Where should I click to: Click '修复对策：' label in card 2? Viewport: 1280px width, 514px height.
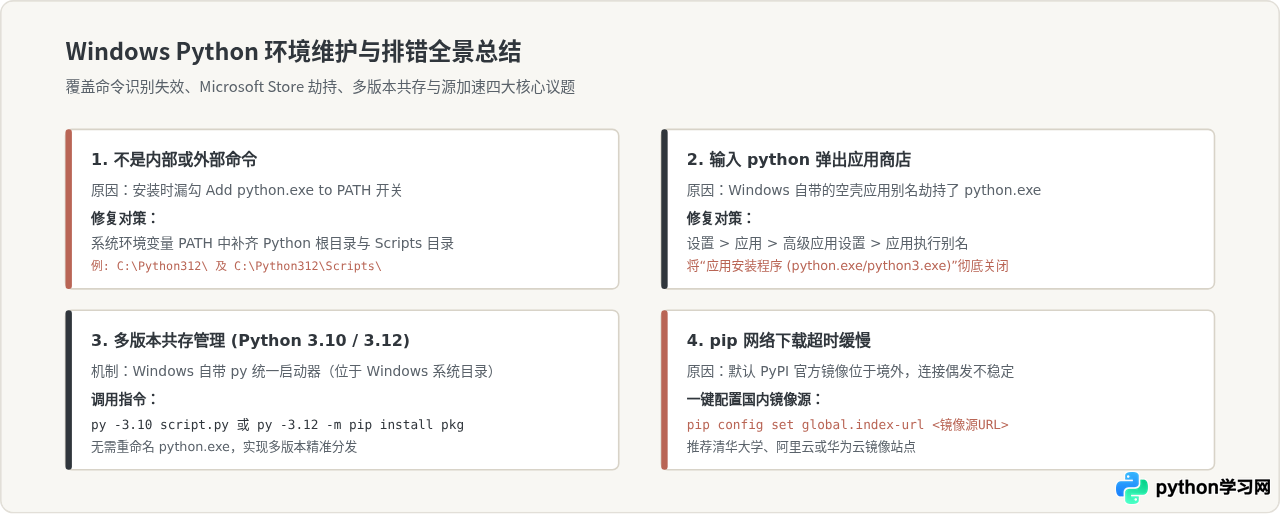721,217
